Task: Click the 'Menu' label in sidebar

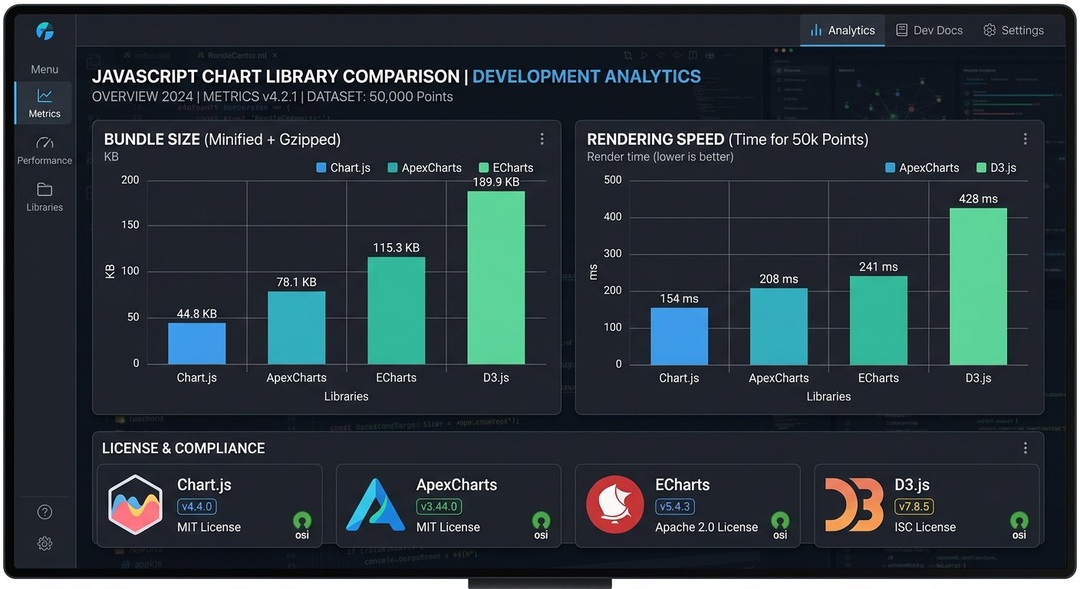Action: click(x=44, y=70)
